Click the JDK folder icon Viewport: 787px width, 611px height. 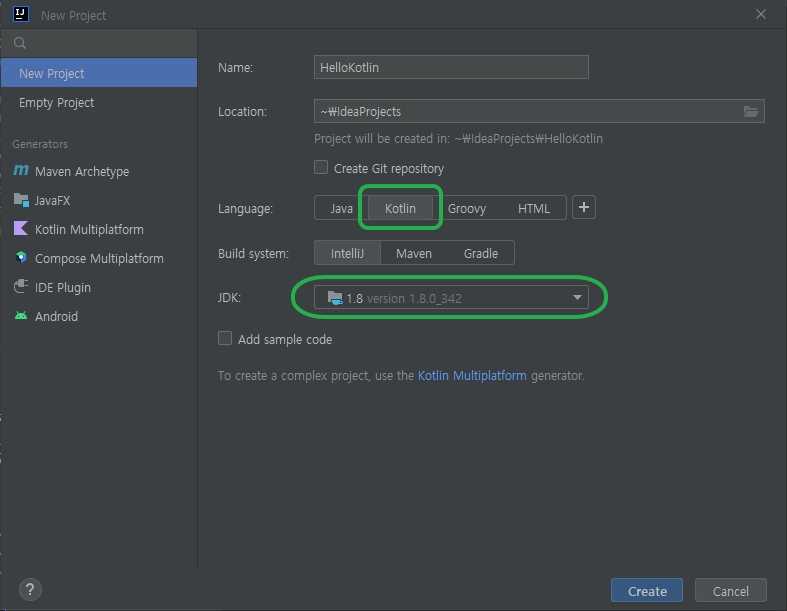click(335, 298)
